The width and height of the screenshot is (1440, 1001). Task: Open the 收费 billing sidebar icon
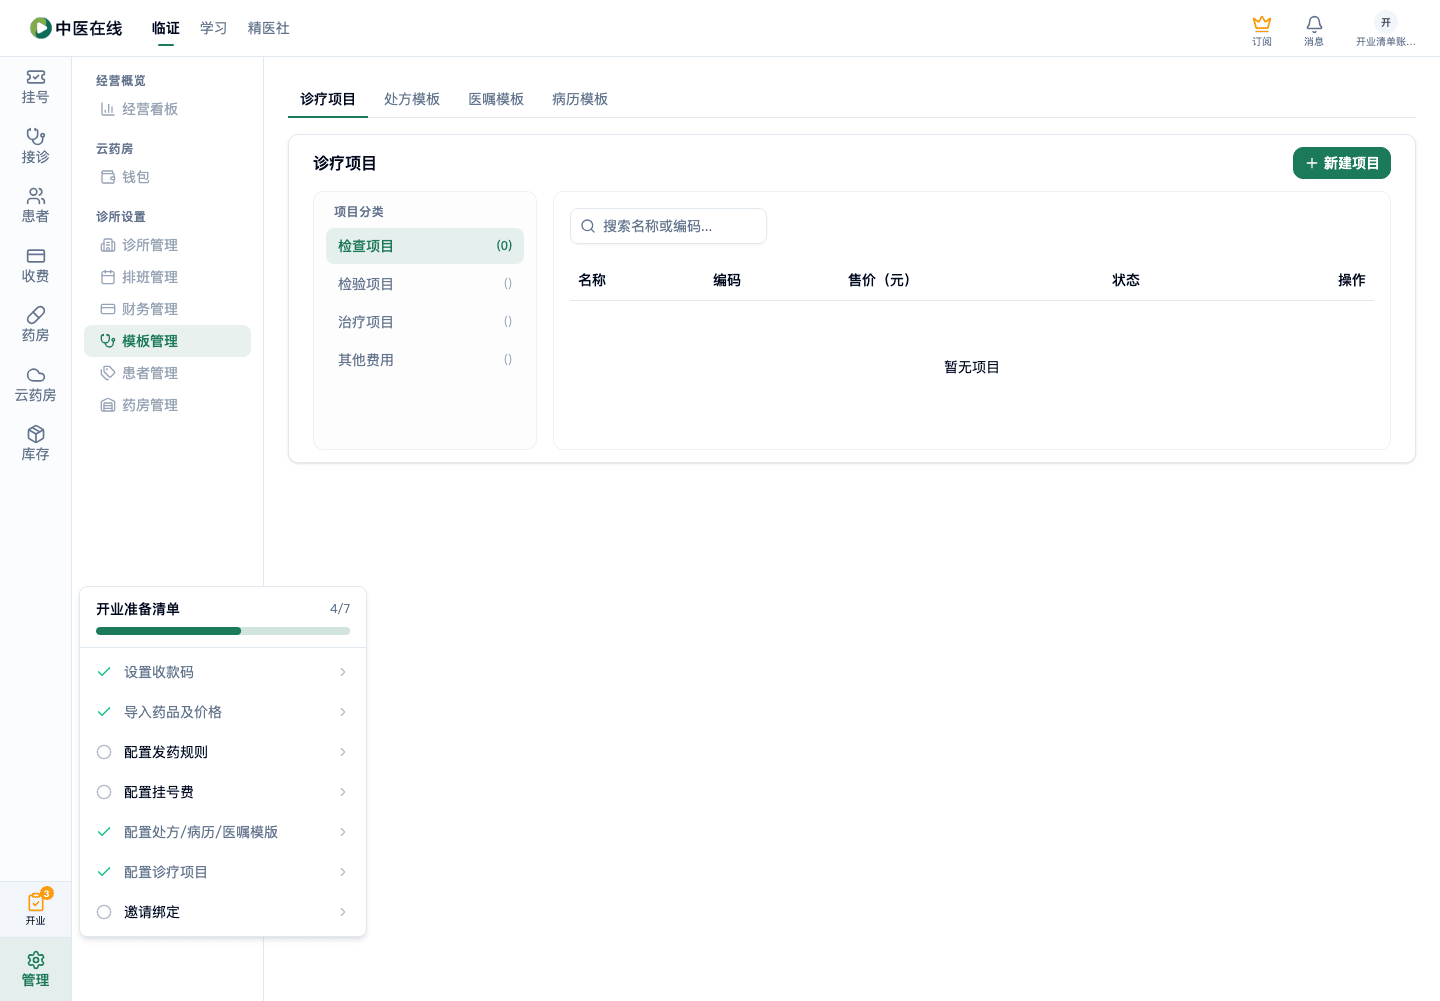36,256
